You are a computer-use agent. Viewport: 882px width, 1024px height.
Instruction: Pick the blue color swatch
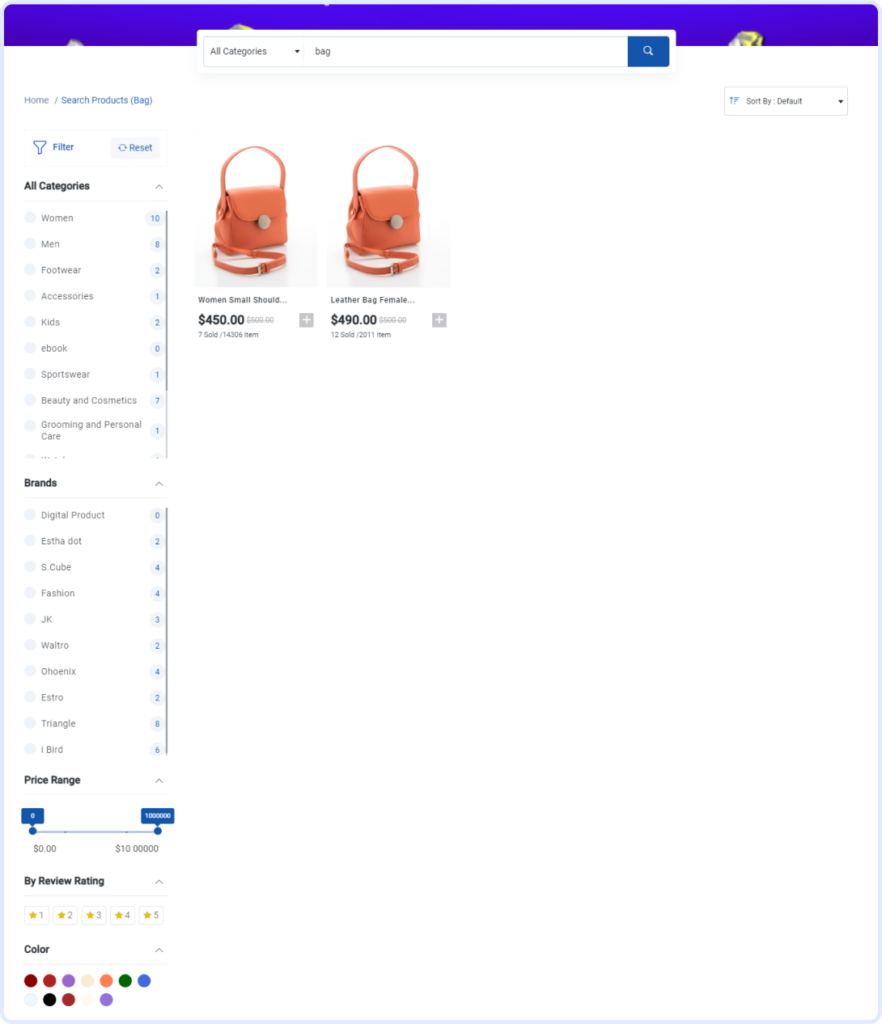[x=144, y=980]
